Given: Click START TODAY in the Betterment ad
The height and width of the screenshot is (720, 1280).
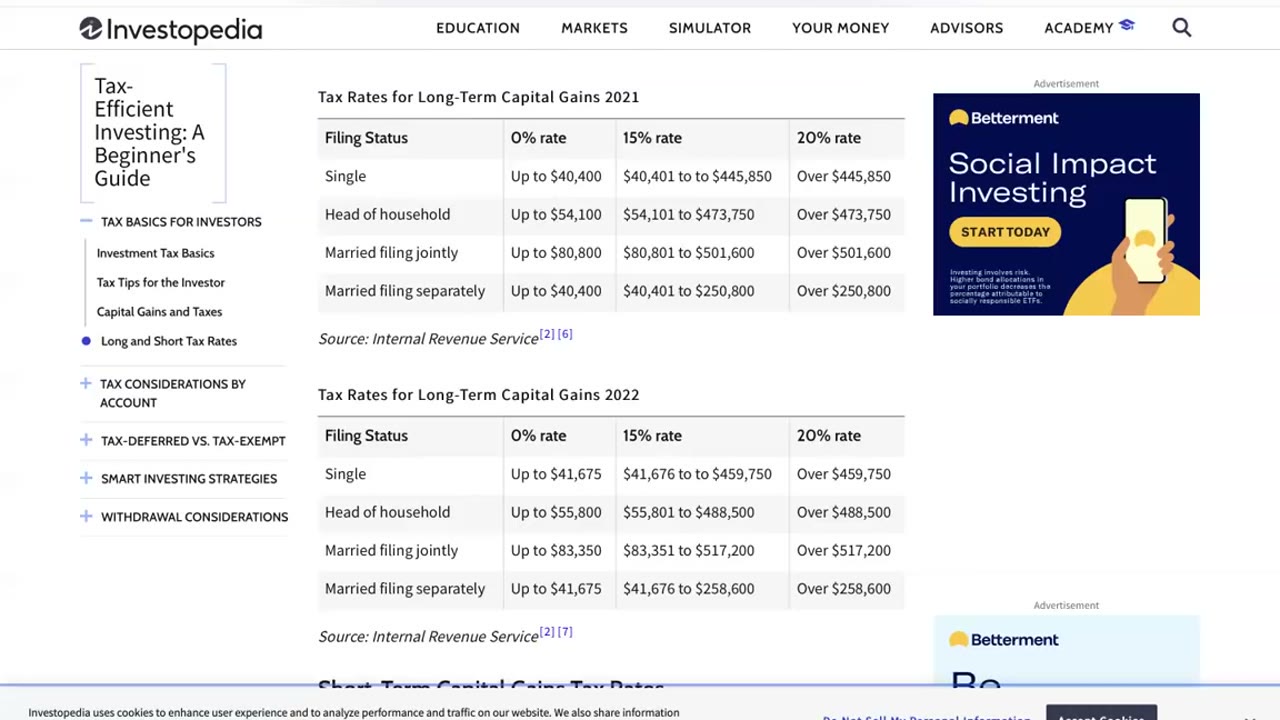Looking at the screenshot, I should (x=1005, y=232).
